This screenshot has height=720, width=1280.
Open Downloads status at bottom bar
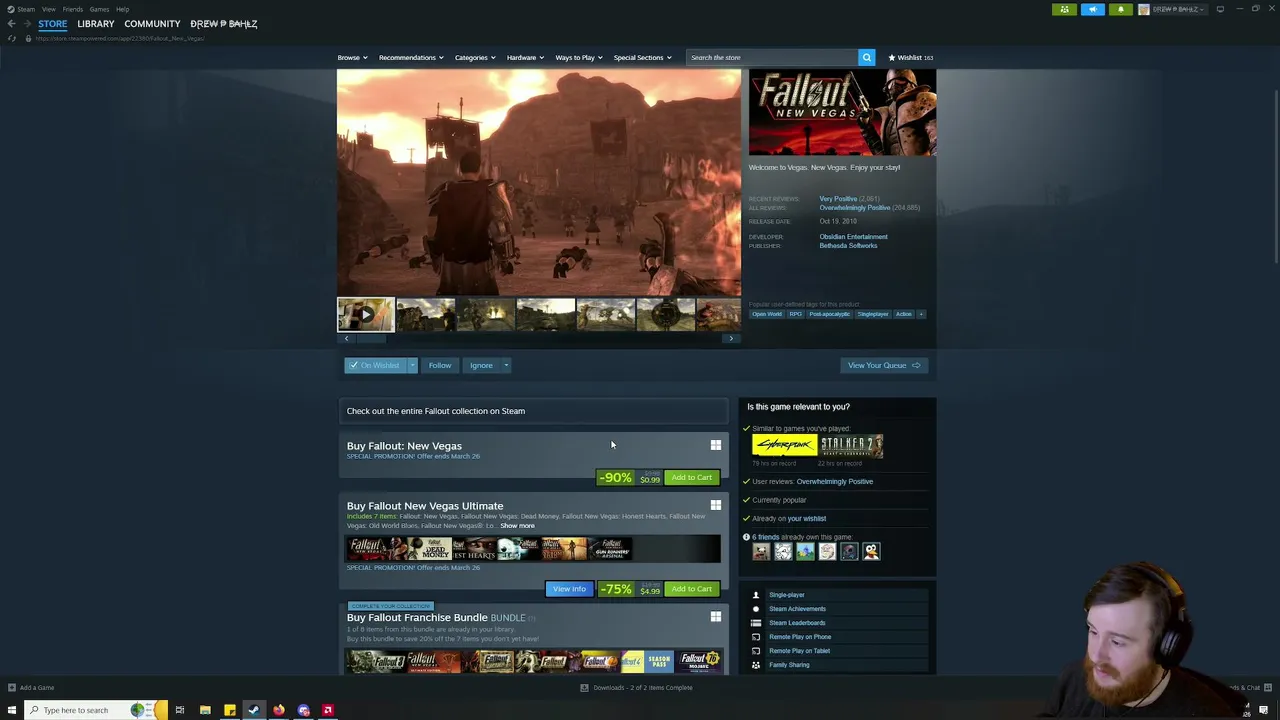[637, 687]
